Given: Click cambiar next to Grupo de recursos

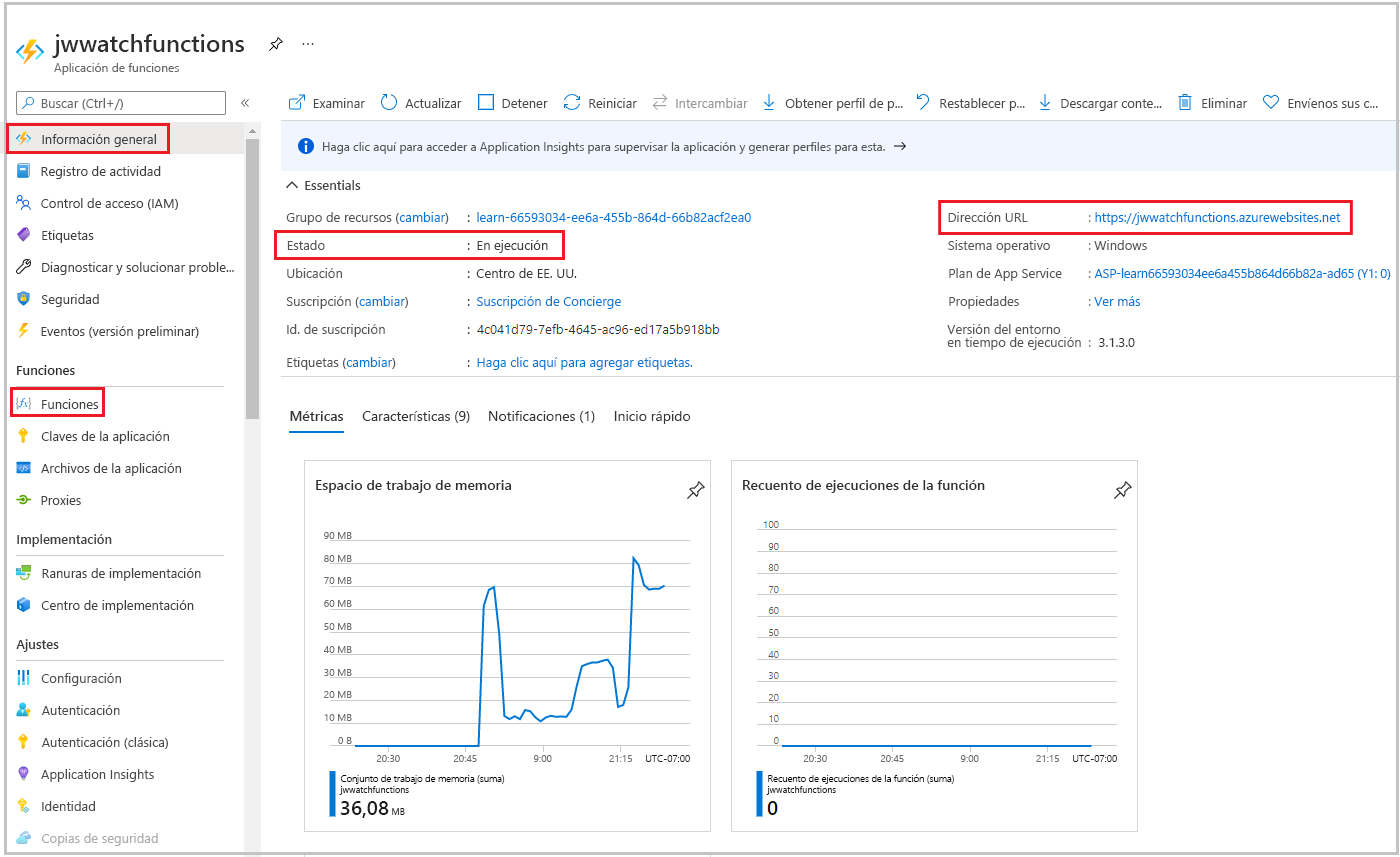Looking at the screenshot, I should [422, 217].
